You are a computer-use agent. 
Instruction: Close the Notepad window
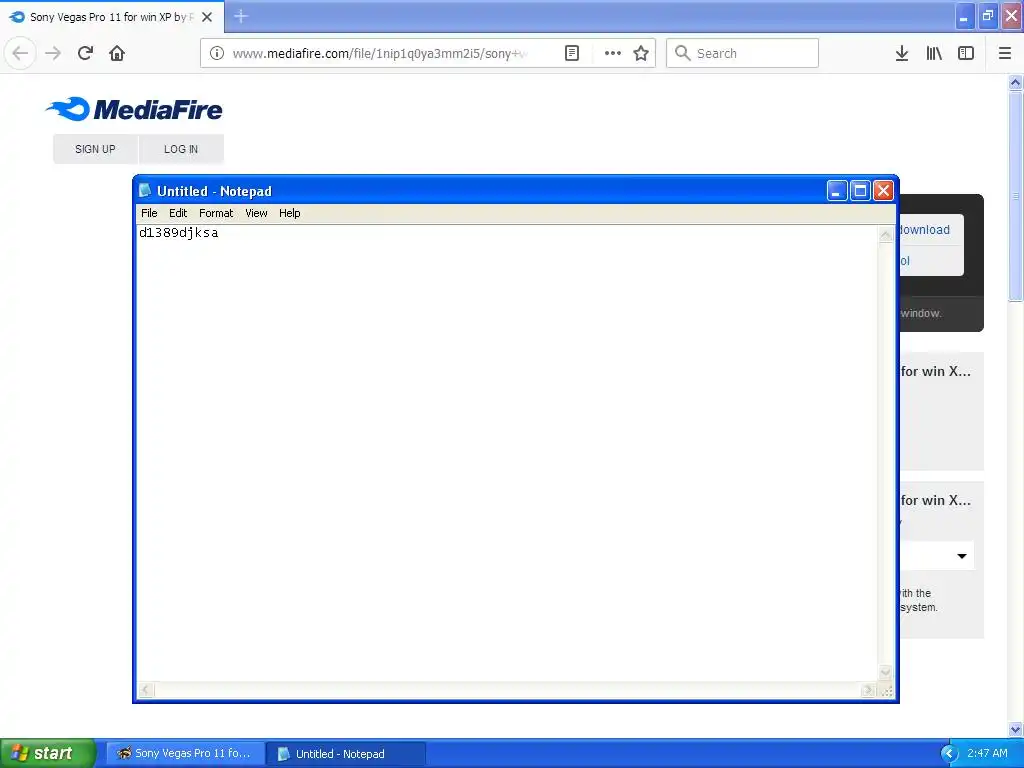click(x=883, y=191)
